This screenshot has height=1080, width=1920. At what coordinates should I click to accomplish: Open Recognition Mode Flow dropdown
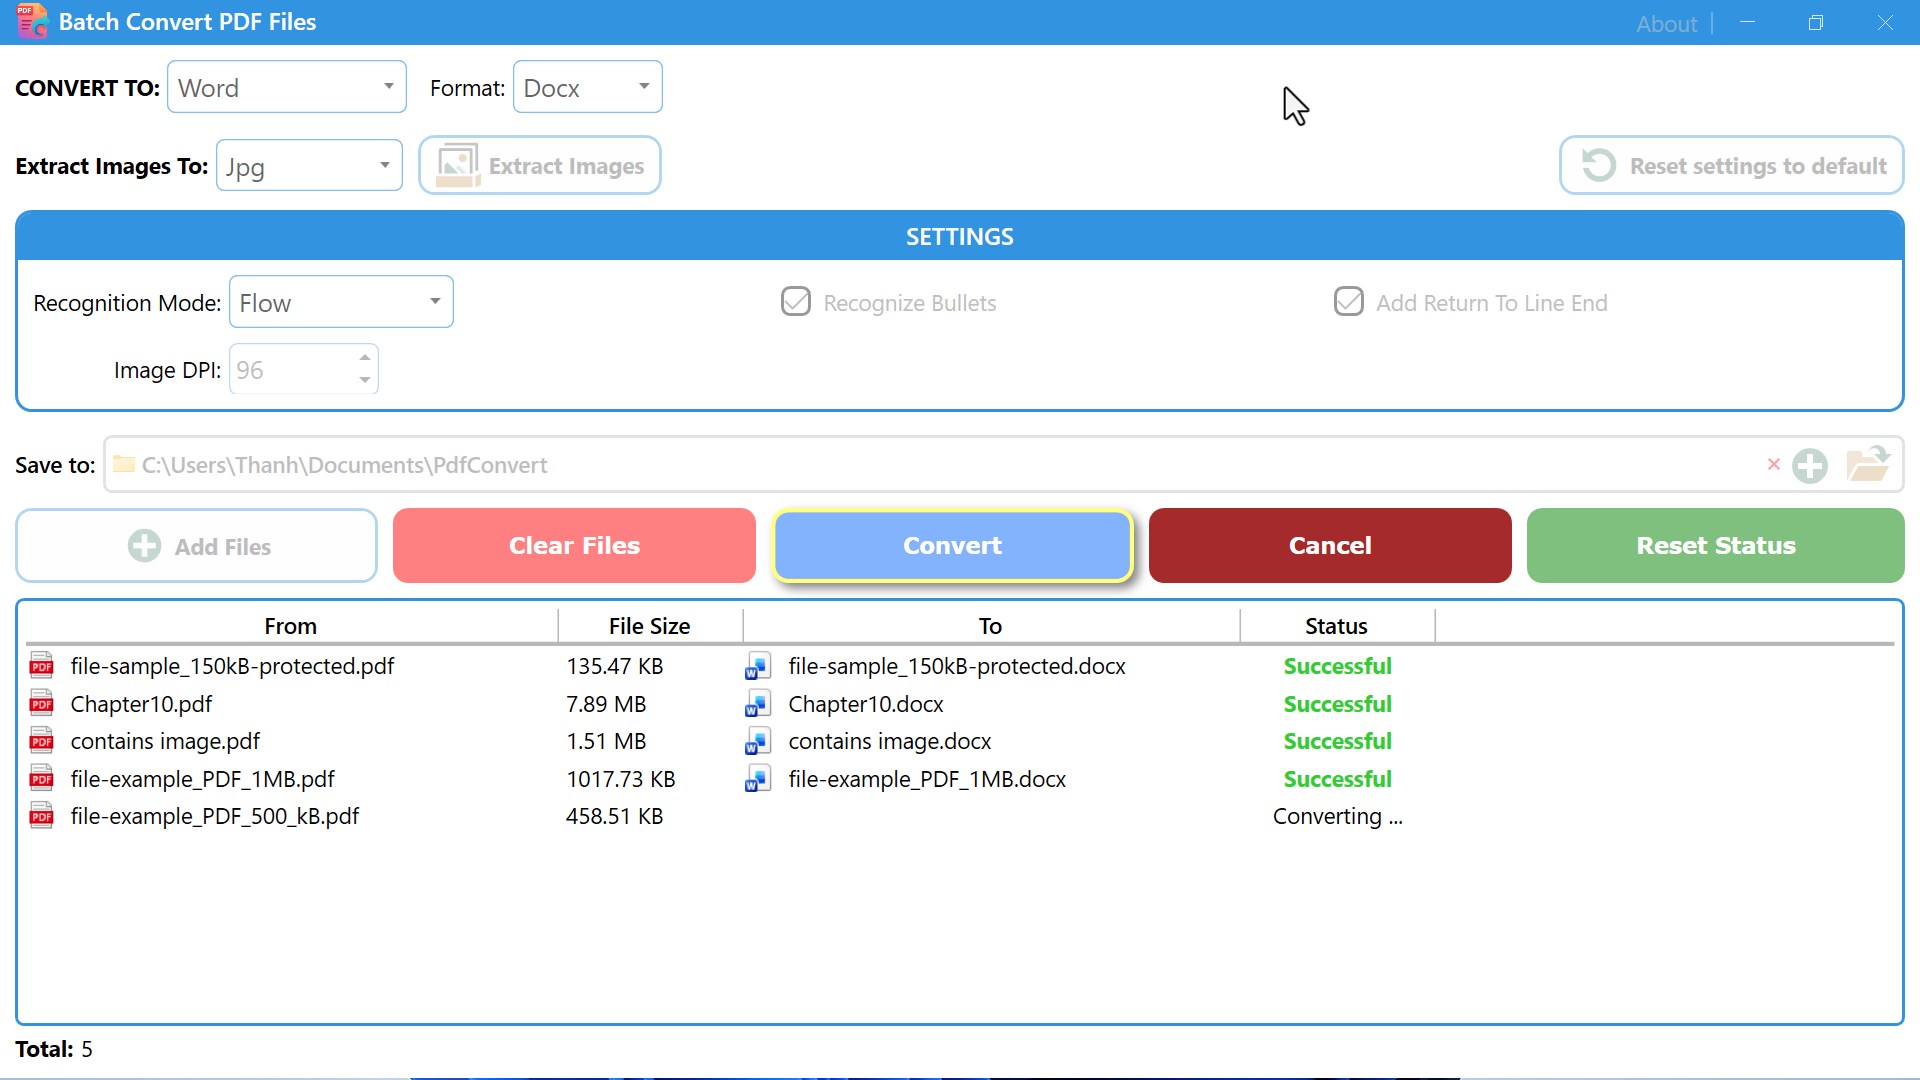point(341,302)
